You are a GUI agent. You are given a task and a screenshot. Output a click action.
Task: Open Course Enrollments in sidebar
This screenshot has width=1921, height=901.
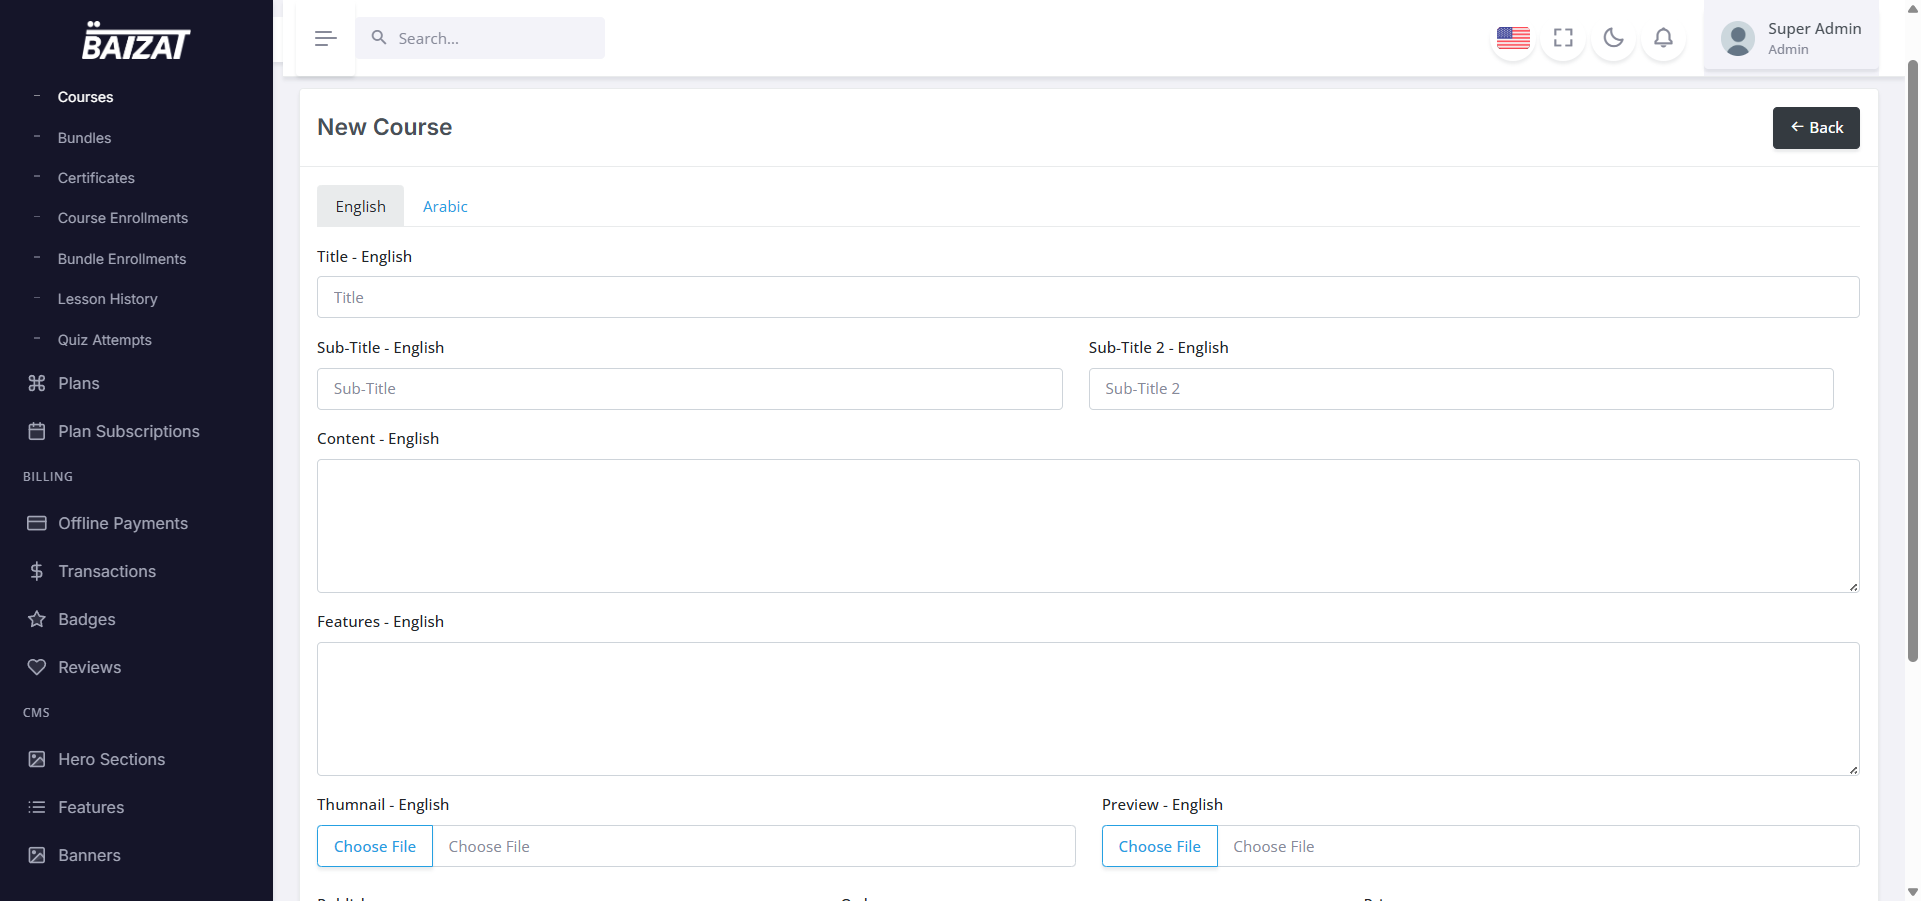tap(122, 218)
